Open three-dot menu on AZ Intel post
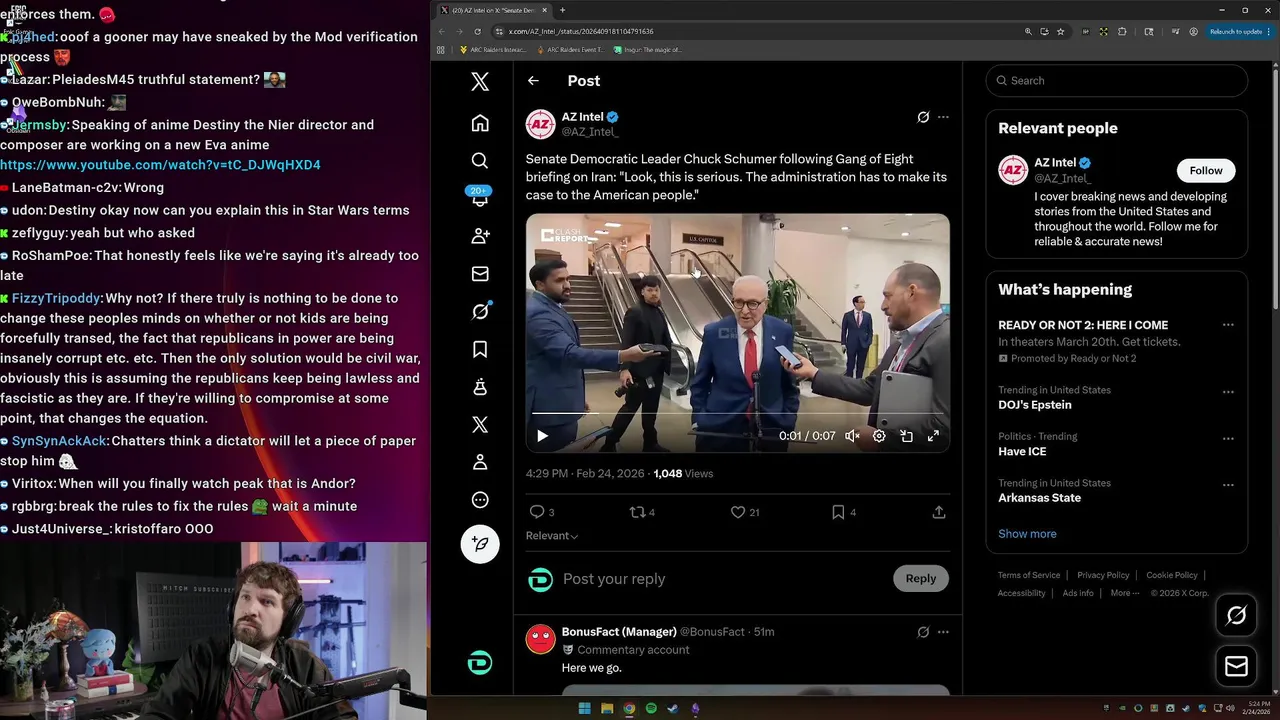 [943, 117]
